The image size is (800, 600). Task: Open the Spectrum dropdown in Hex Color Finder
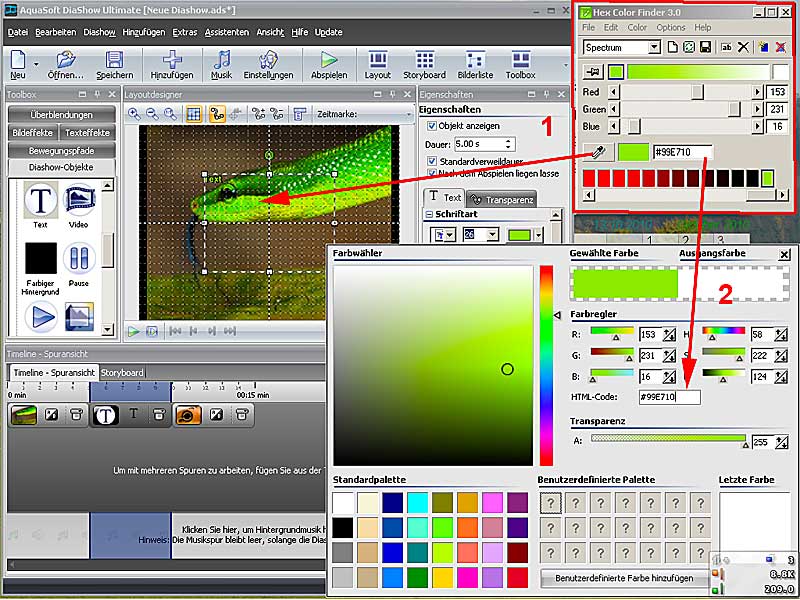[653, 47]
